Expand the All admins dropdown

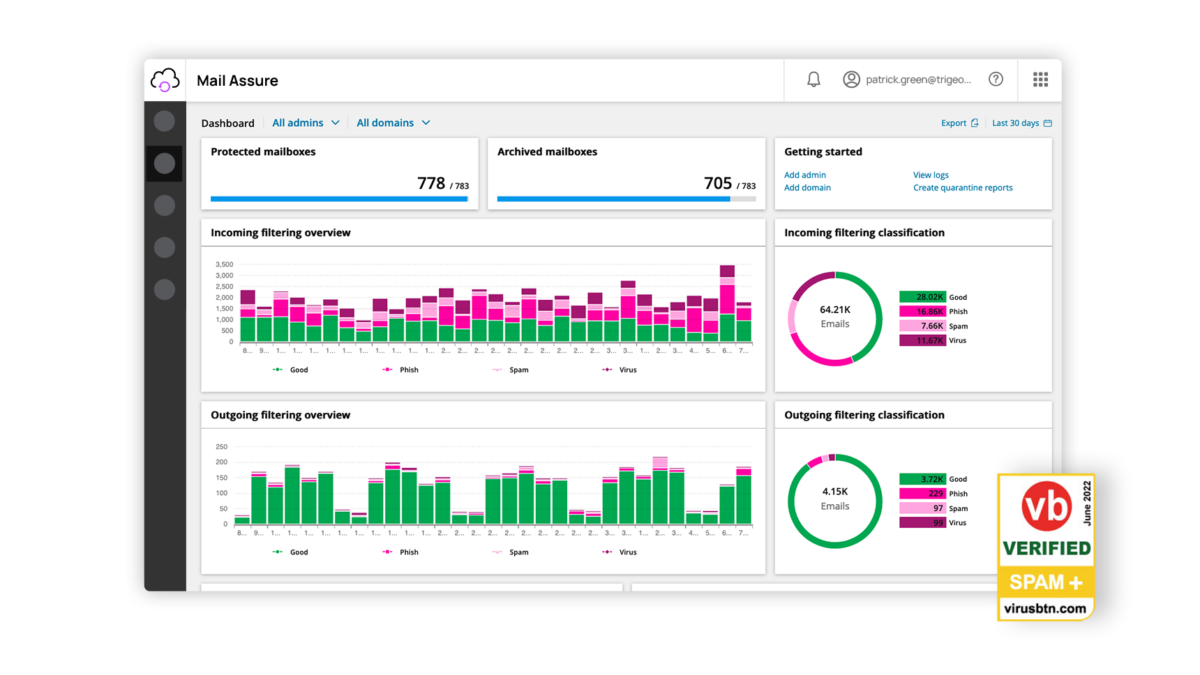(306, 123)
